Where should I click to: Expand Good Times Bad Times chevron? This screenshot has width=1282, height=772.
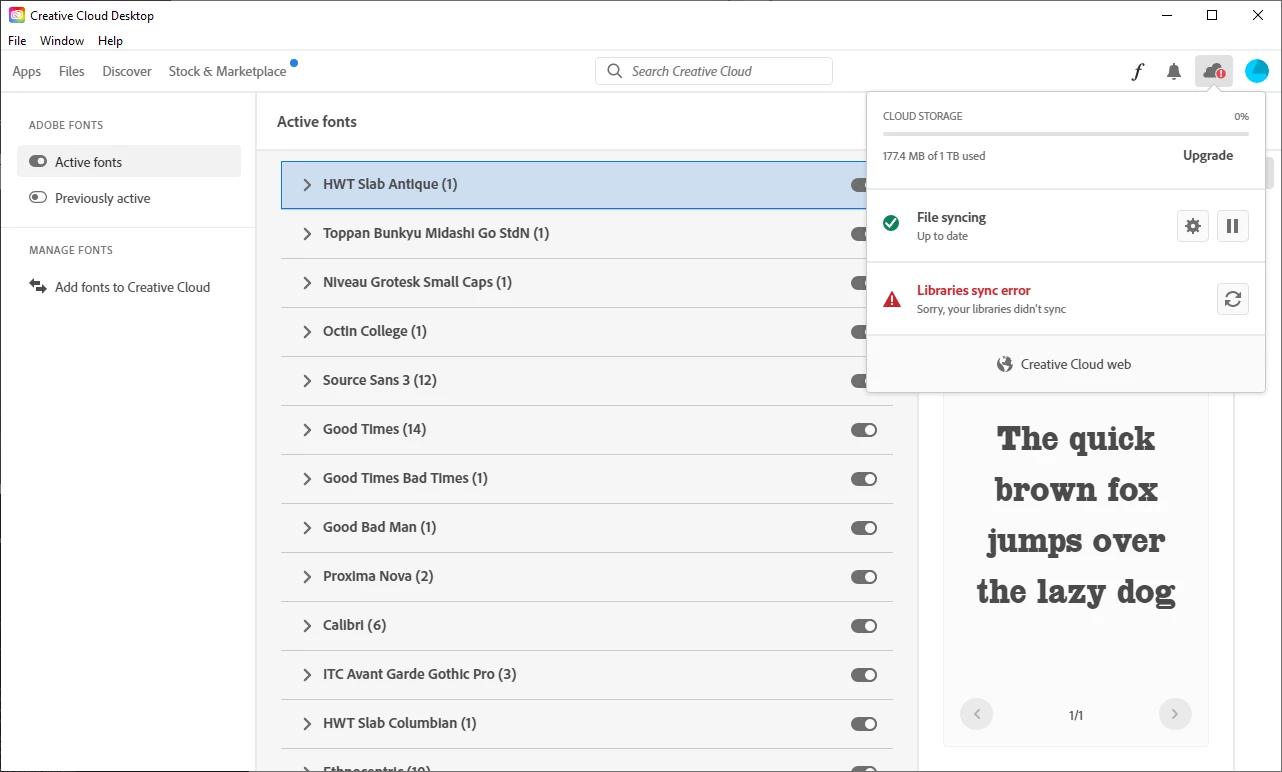(x=307, y=479)
